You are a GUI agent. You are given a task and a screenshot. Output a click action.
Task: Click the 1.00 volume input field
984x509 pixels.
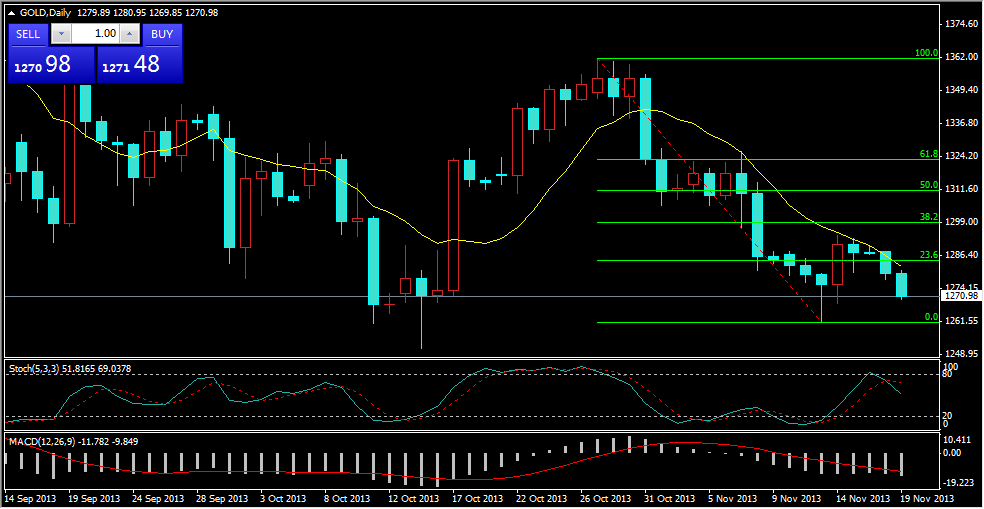tap(95, 34)
